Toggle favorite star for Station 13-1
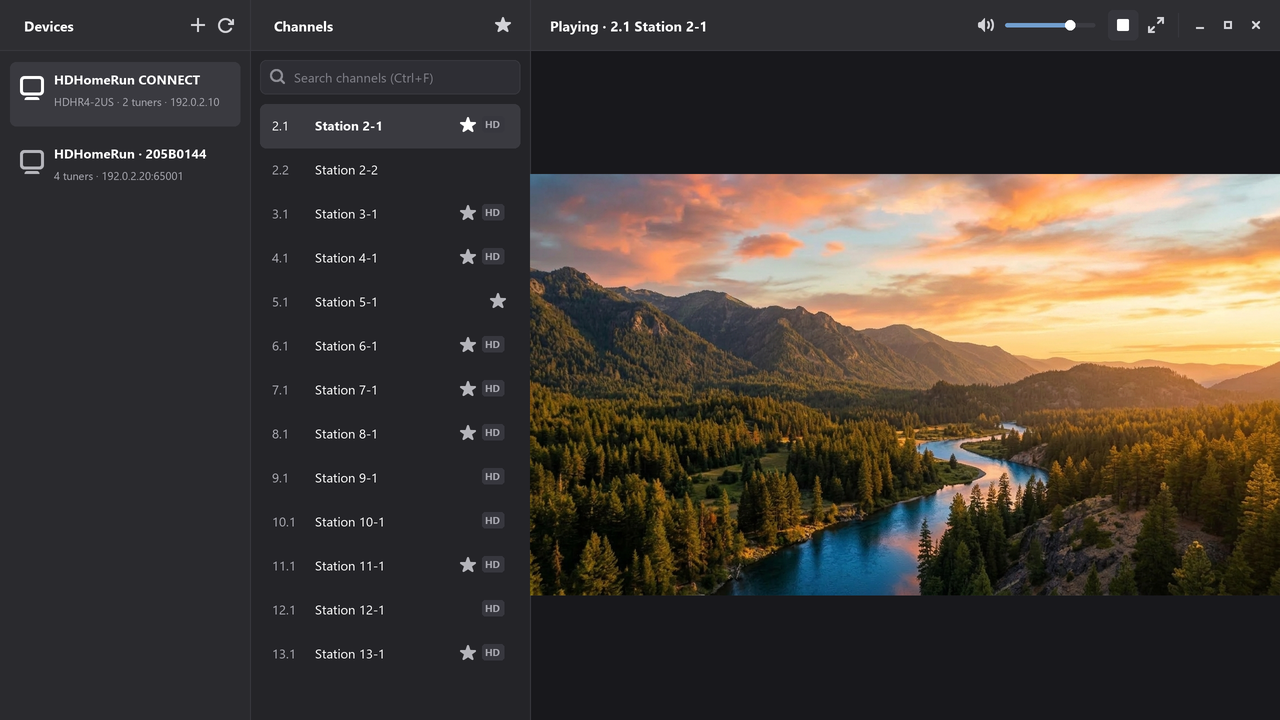Image resolution: width=1280 pixels, height=720 pixels. pyautogui.click(x=467, y=653)
